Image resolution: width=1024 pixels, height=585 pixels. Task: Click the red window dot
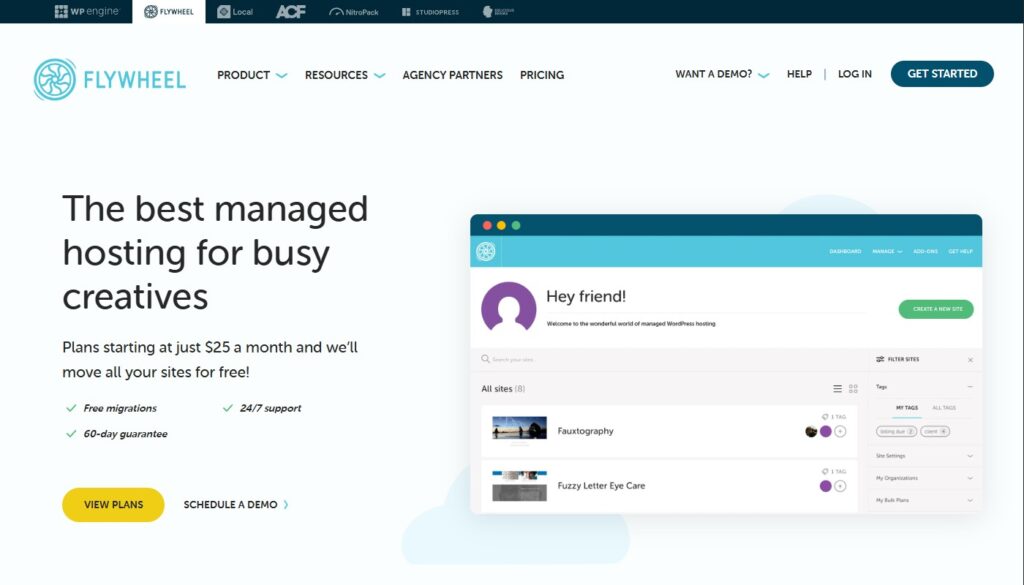[487, 225]
